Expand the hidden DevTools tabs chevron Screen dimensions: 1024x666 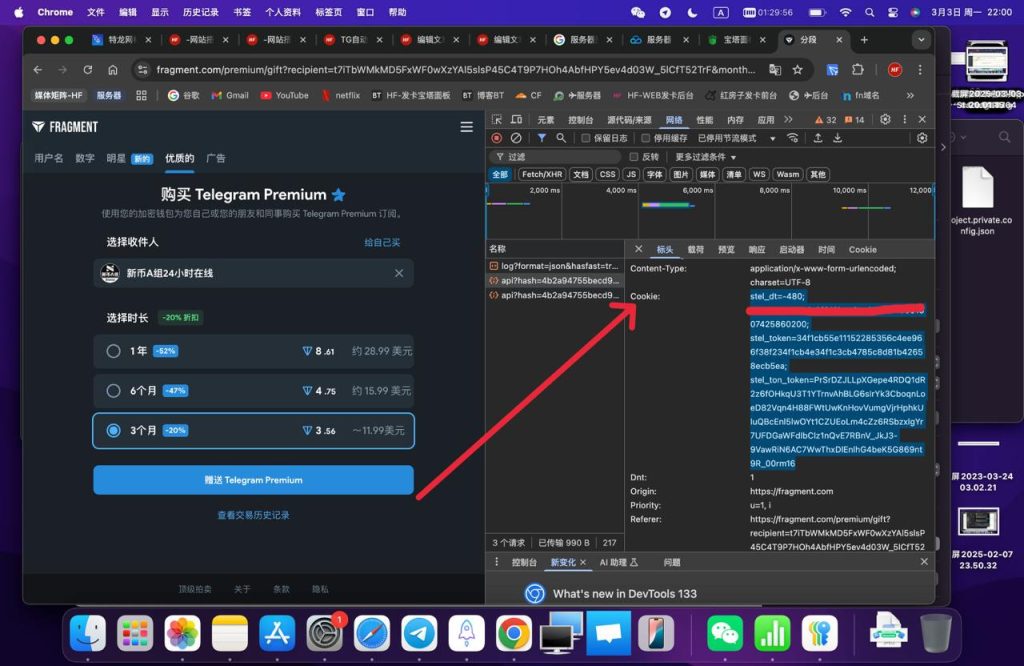pos(789,120)
